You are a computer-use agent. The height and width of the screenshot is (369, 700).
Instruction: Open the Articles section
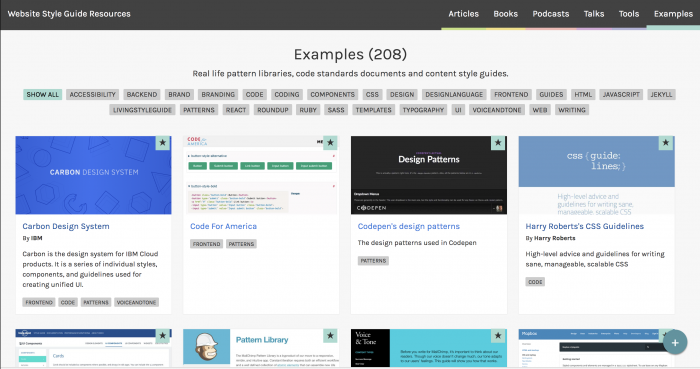pyautogui.click(x=463, y=14)
